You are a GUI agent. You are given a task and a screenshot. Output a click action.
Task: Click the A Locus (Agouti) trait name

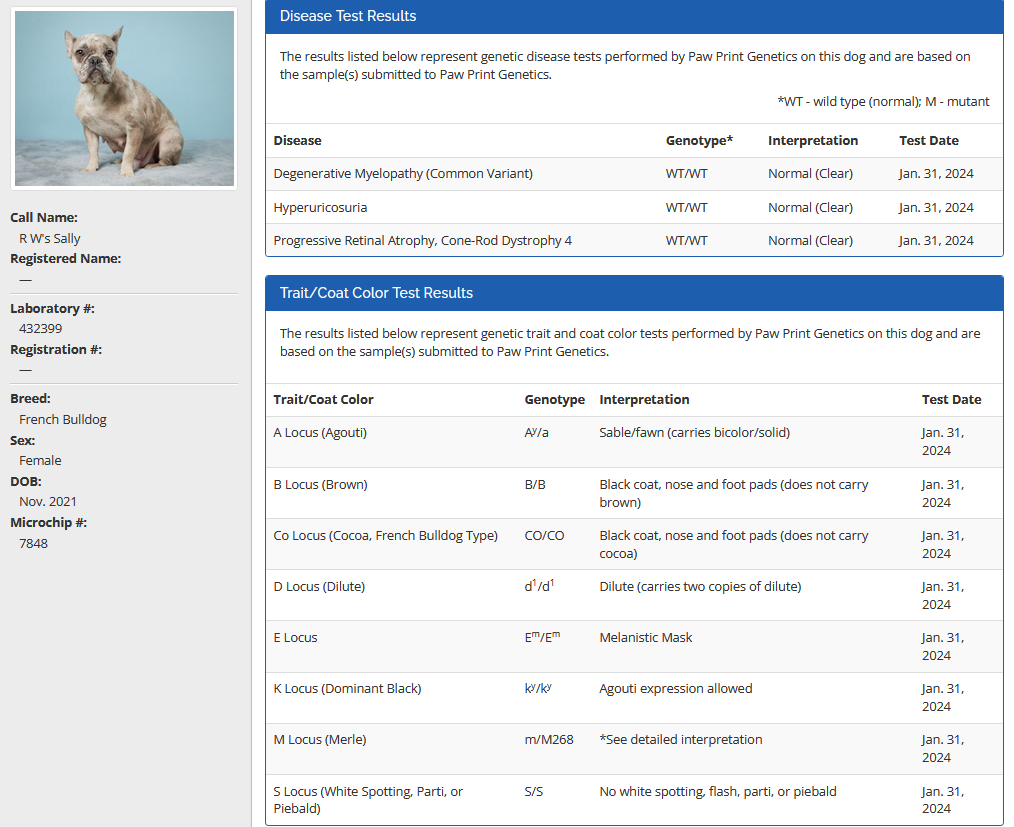pyautogui.click(x=320, y=433)
